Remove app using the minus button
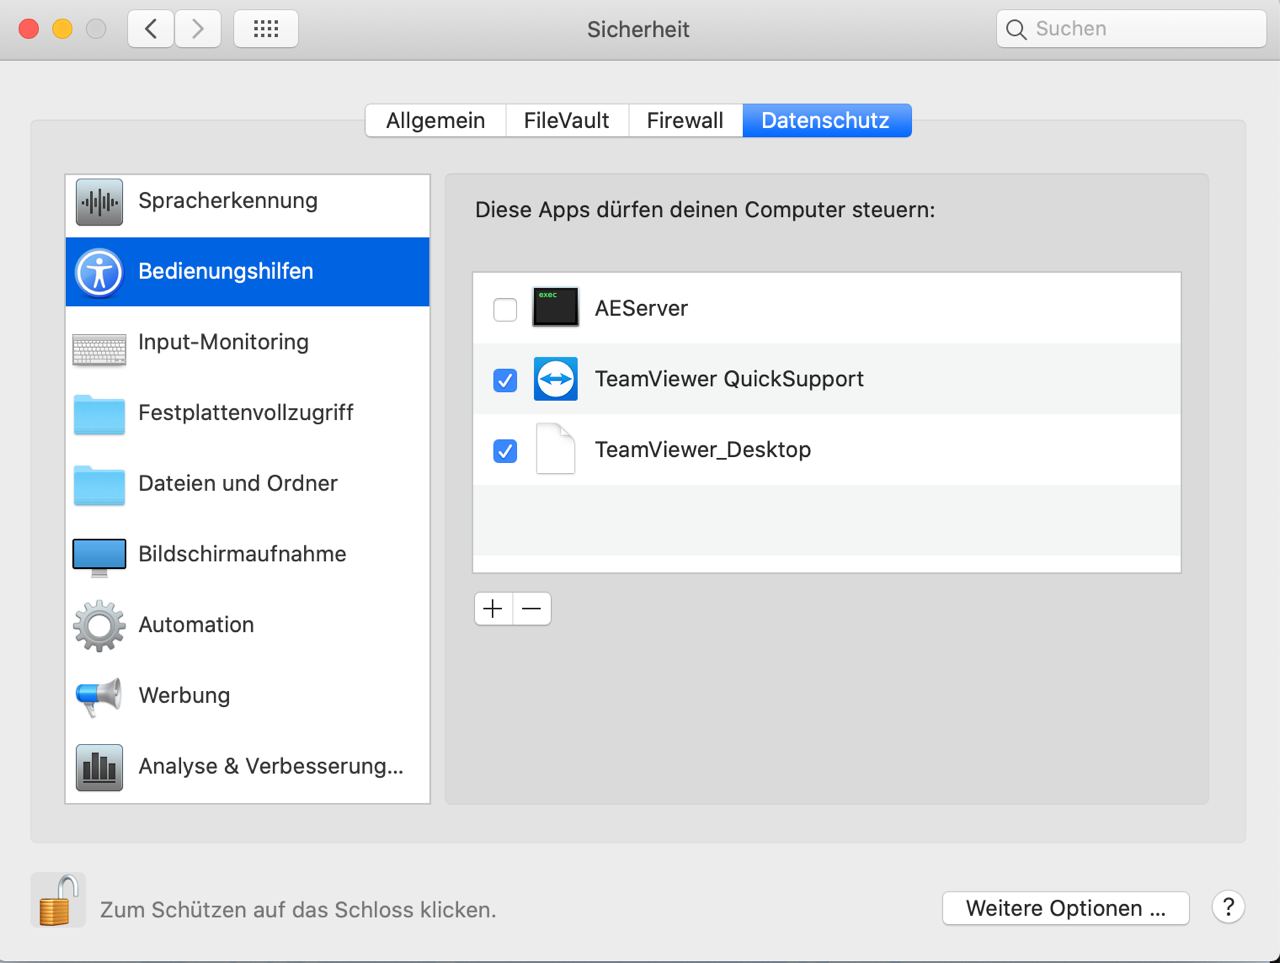The image size is (1280, 963). point(532,608)
